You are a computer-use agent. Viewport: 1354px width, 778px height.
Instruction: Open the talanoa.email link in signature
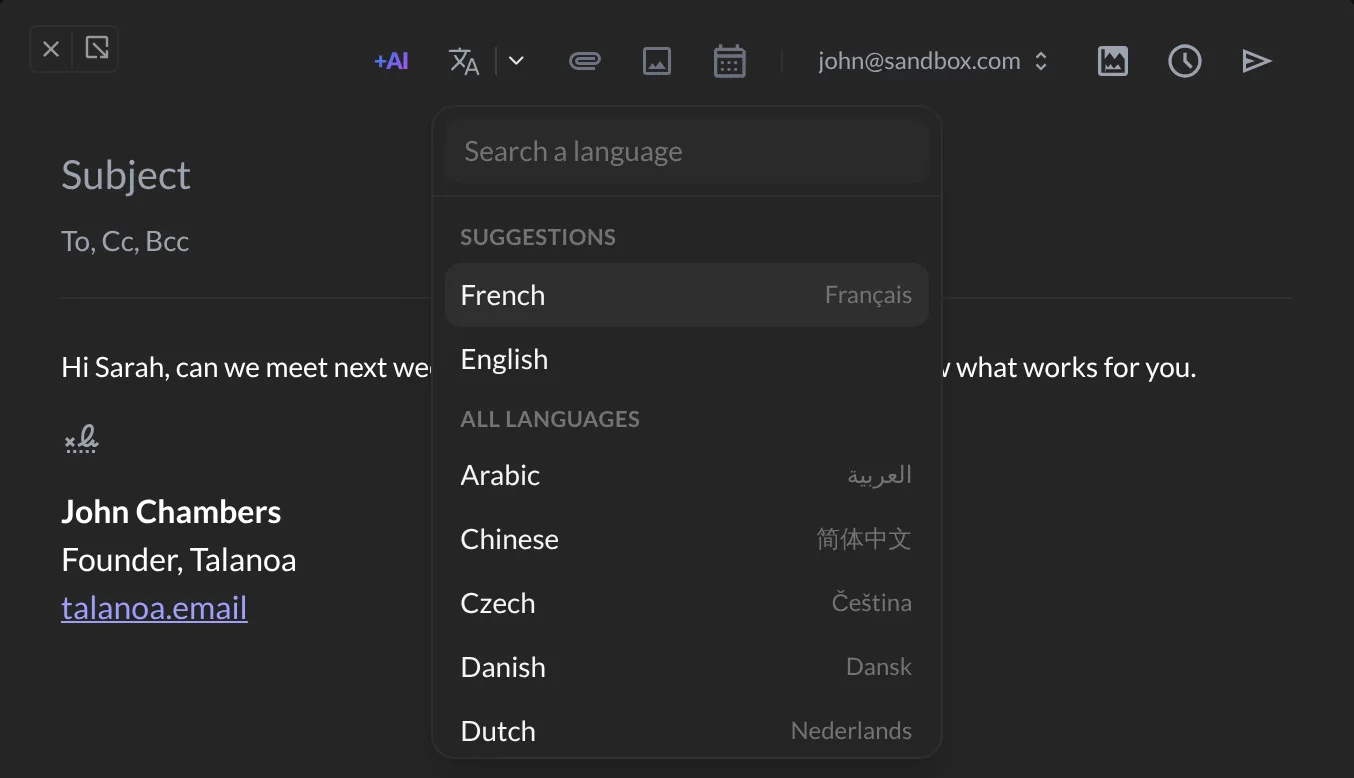pos(154,608)
